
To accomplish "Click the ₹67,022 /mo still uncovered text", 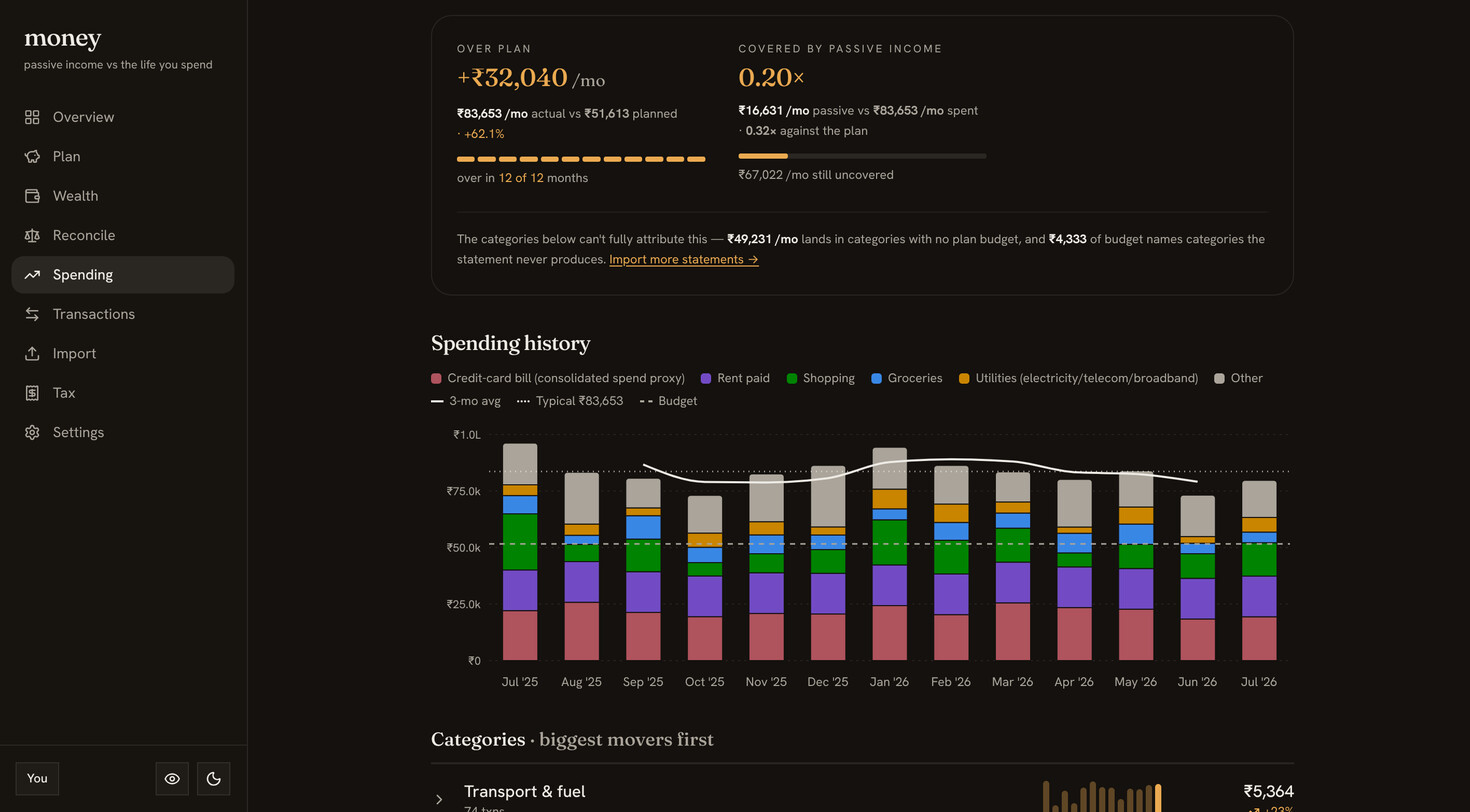I will [816, 175].
